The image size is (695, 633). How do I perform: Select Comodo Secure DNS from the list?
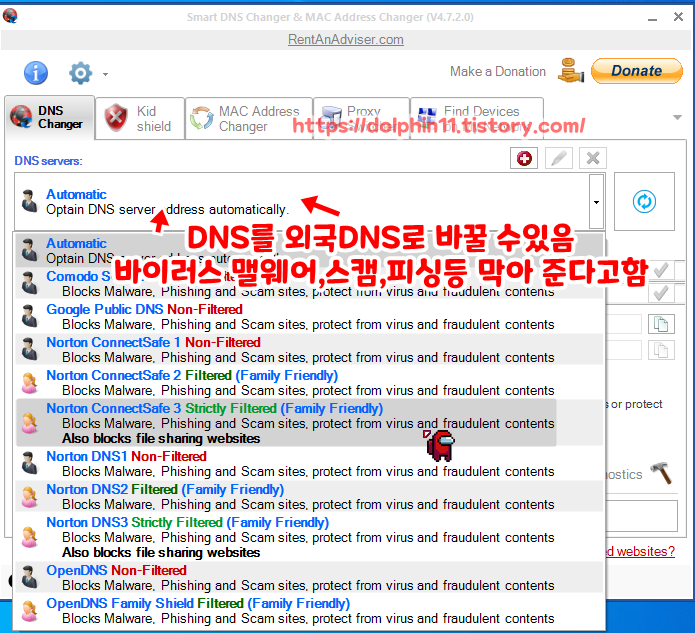[309, 284]
